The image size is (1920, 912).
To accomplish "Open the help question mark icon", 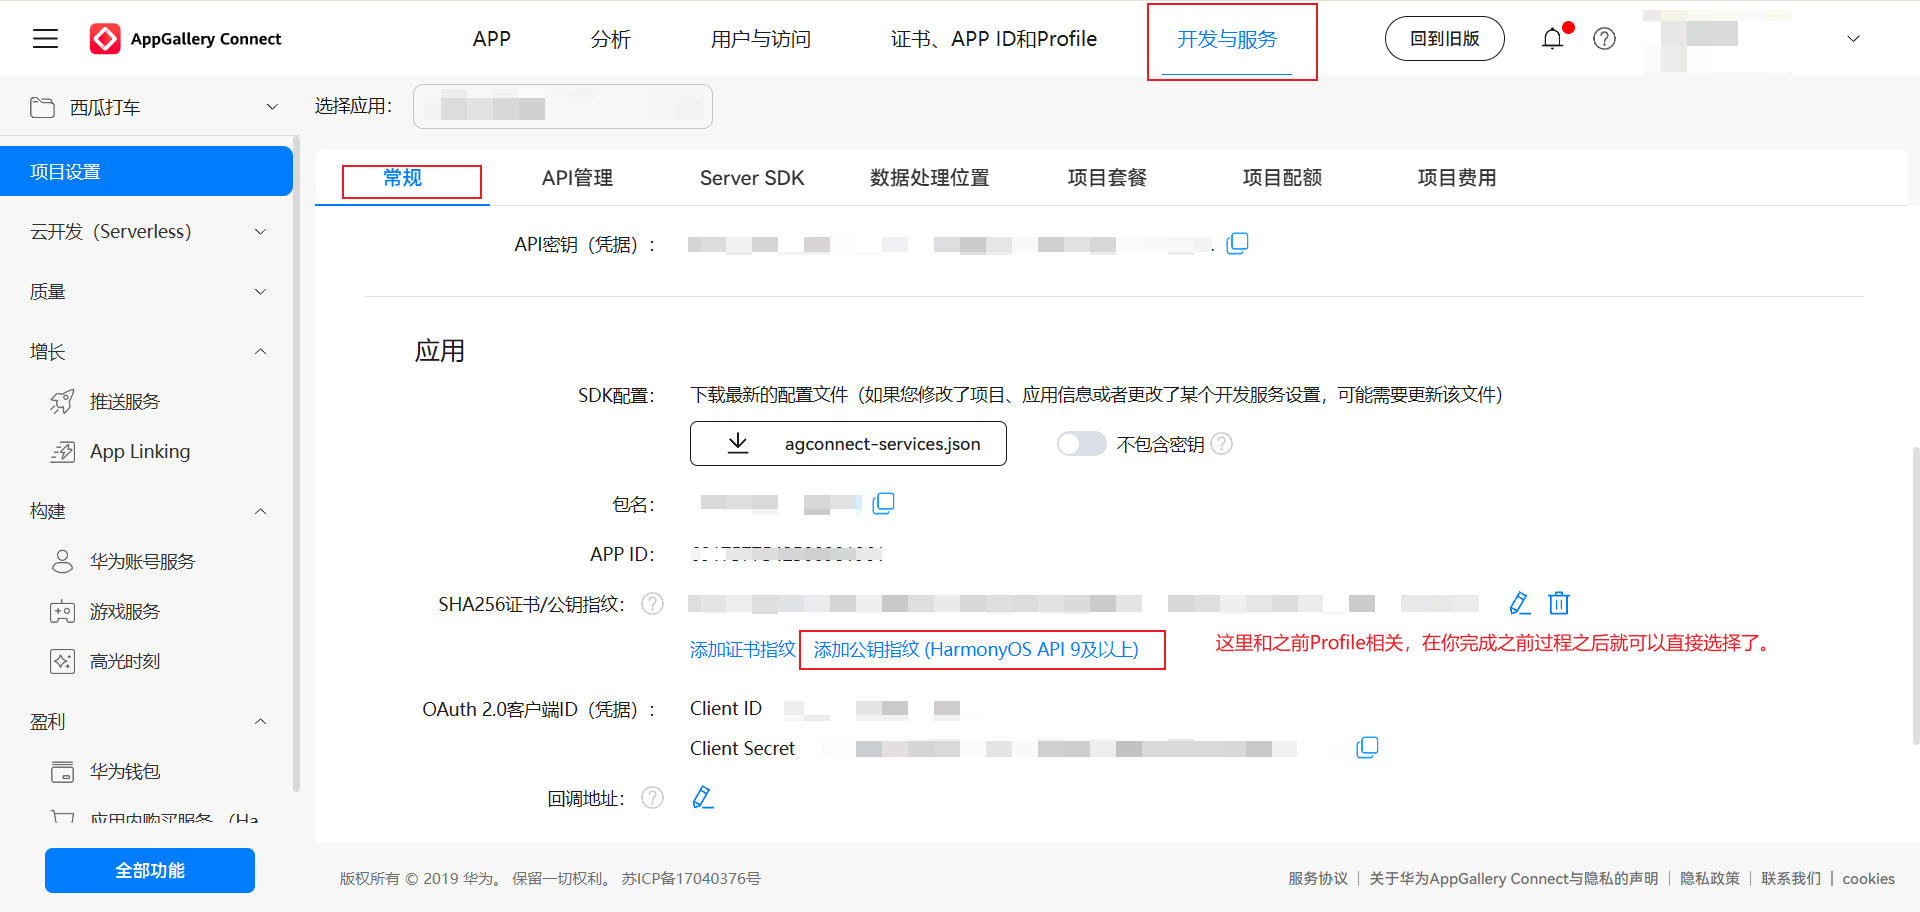I will coord(1604,39).
